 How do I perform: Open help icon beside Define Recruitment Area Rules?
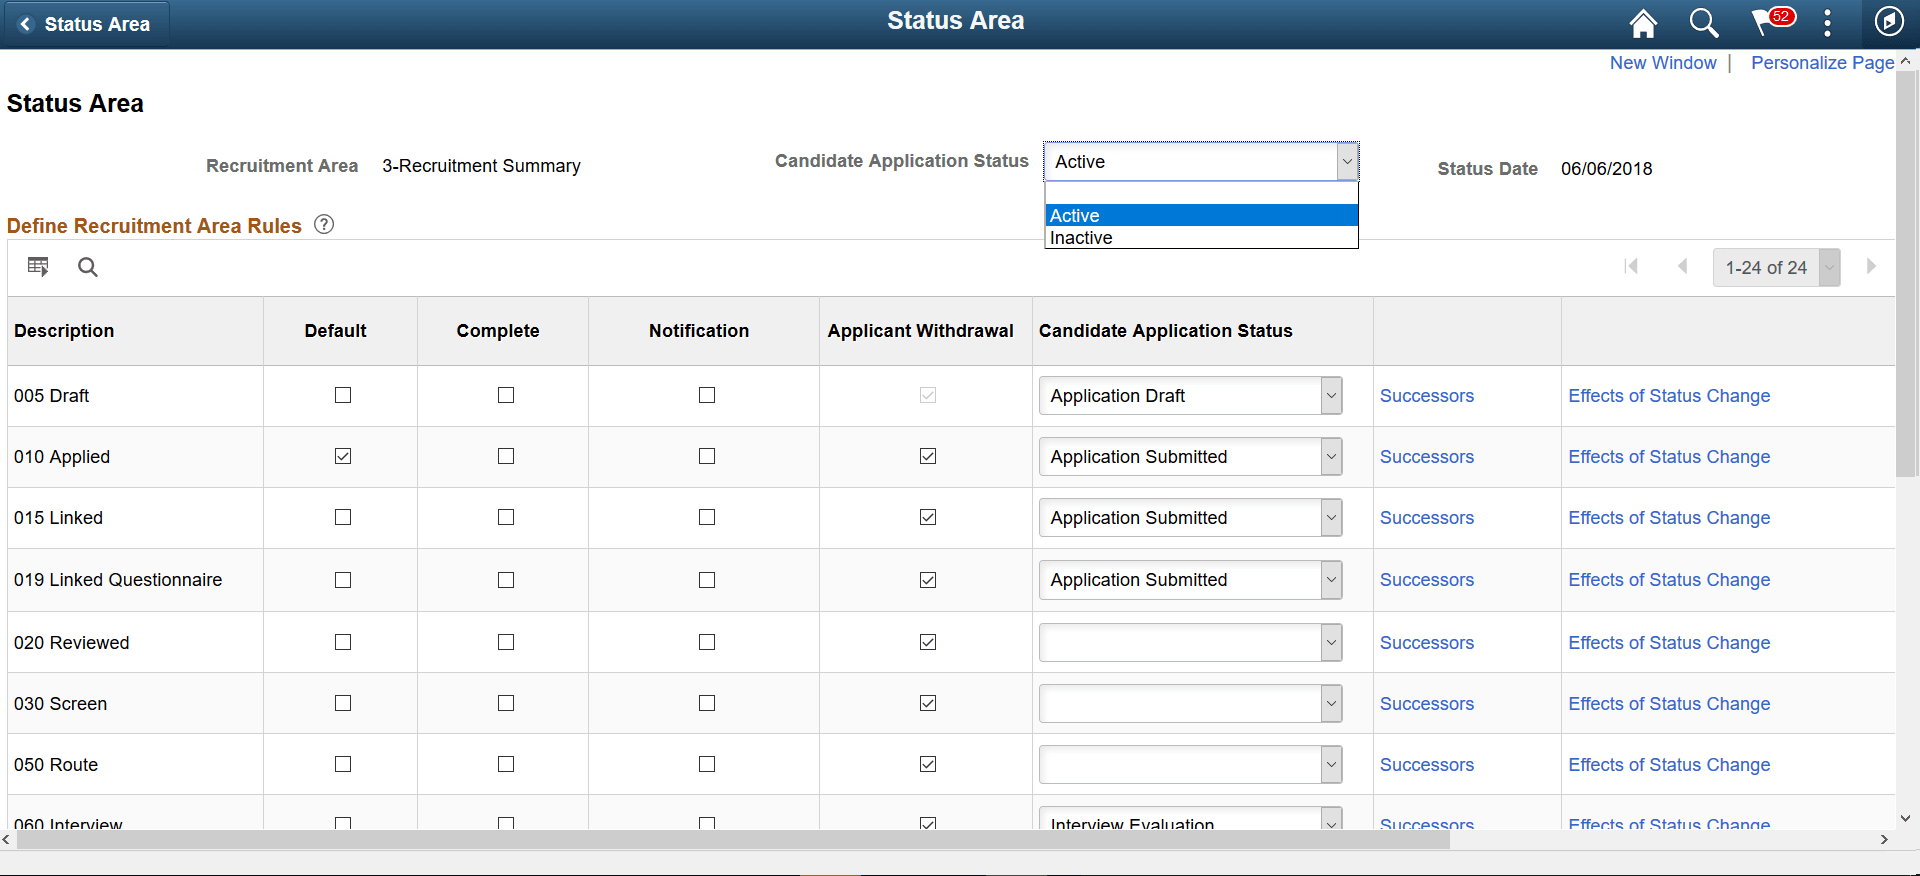coord(324,225)
